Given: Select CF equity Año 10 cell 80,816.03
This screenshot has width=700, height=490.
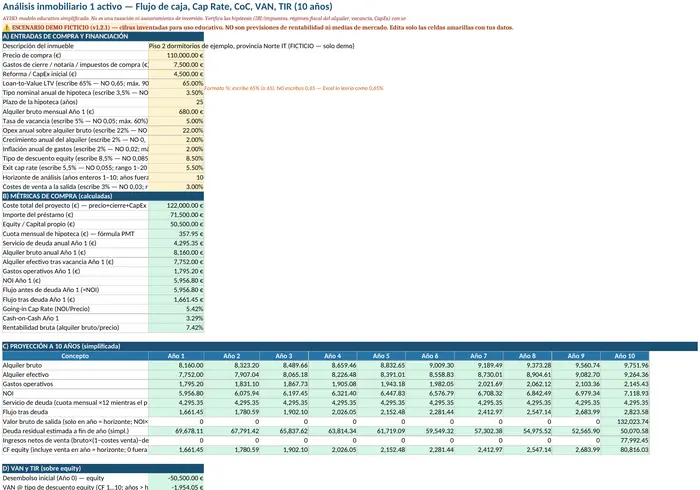Looking at the screenshot, I should (625, 450).
